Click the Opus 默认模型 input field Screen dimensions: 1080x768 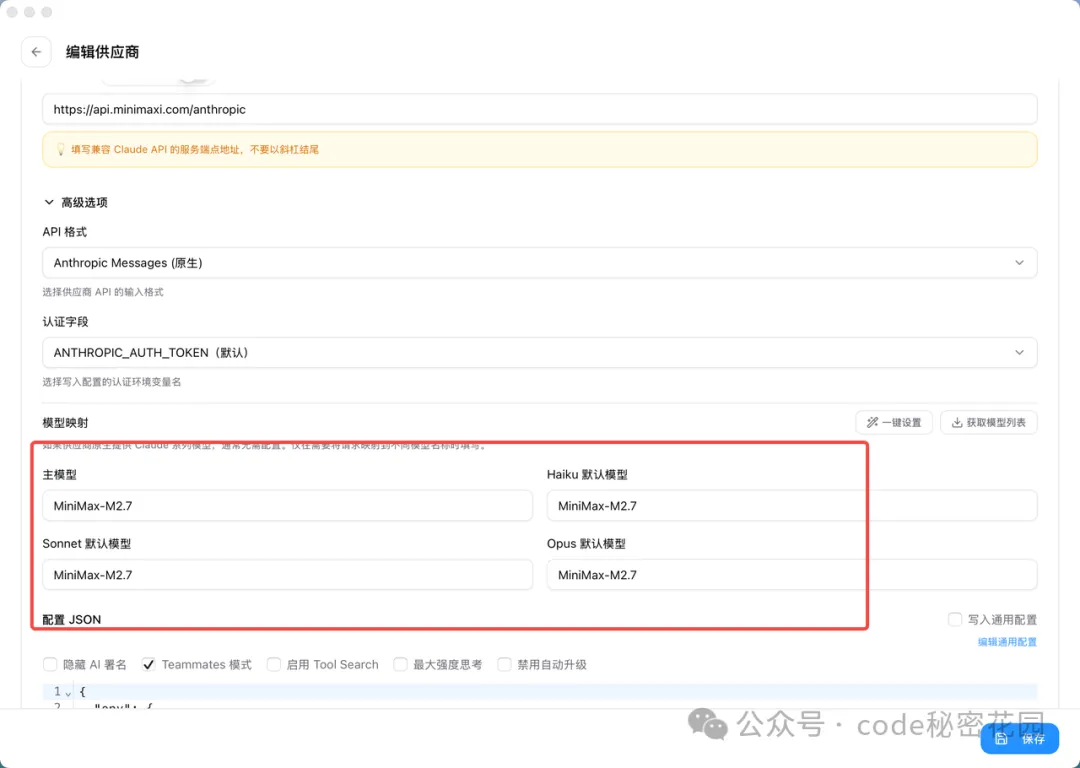pyautogui.click(x=791, y=574)
